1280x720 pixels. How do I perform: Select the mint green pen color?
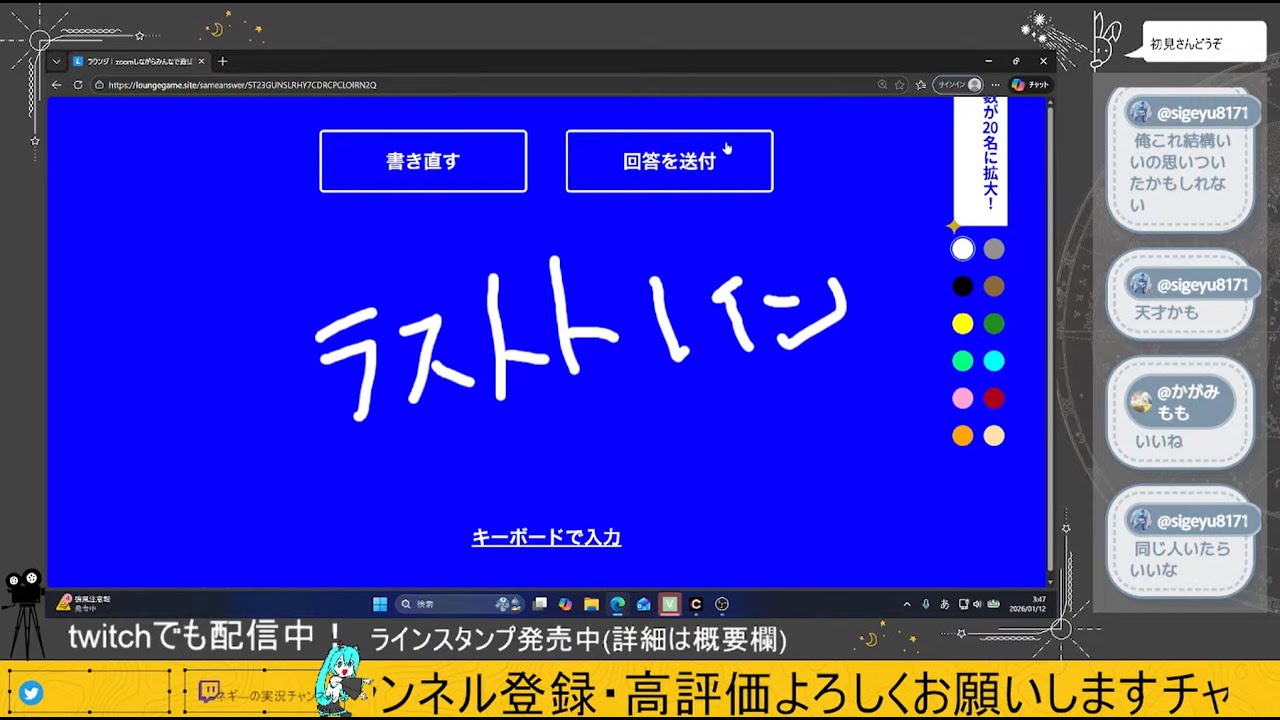[x=962, y=361]
